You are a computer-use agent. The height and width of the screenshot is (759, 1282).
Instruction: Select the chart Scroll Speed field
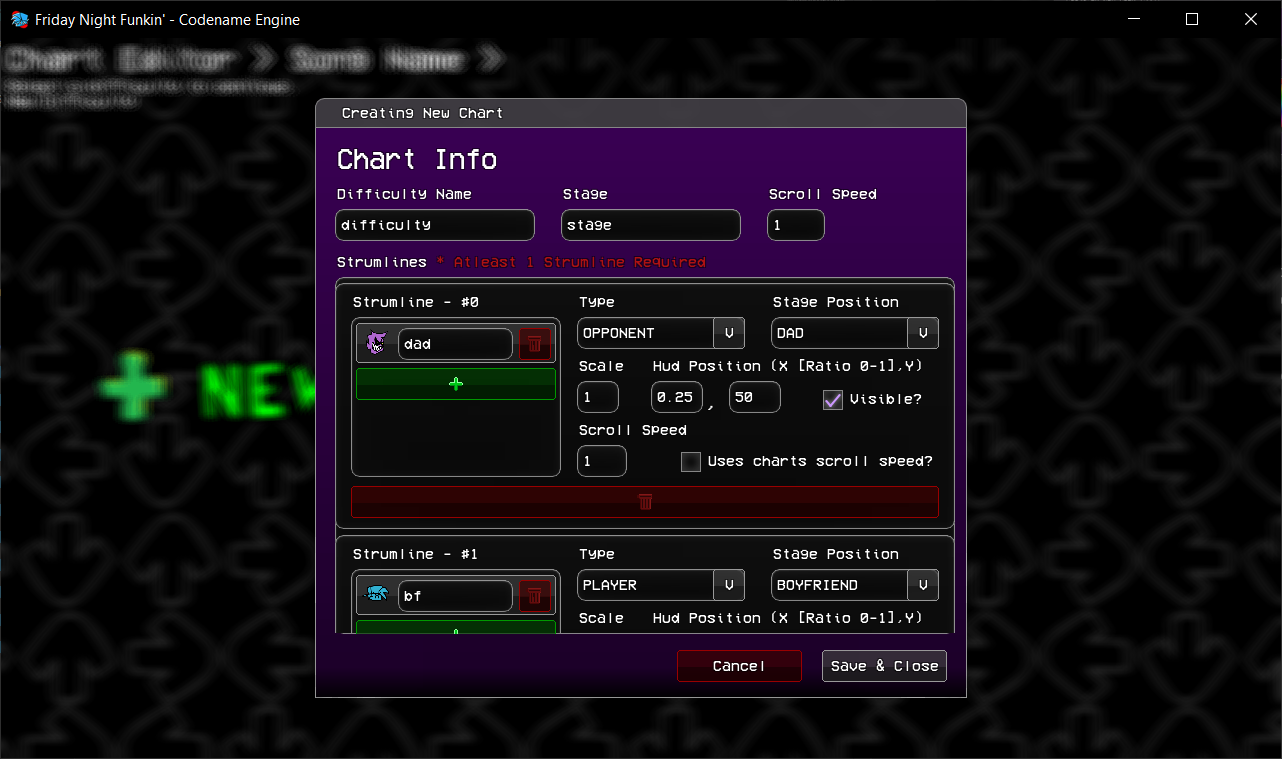[x=795, y=224]
